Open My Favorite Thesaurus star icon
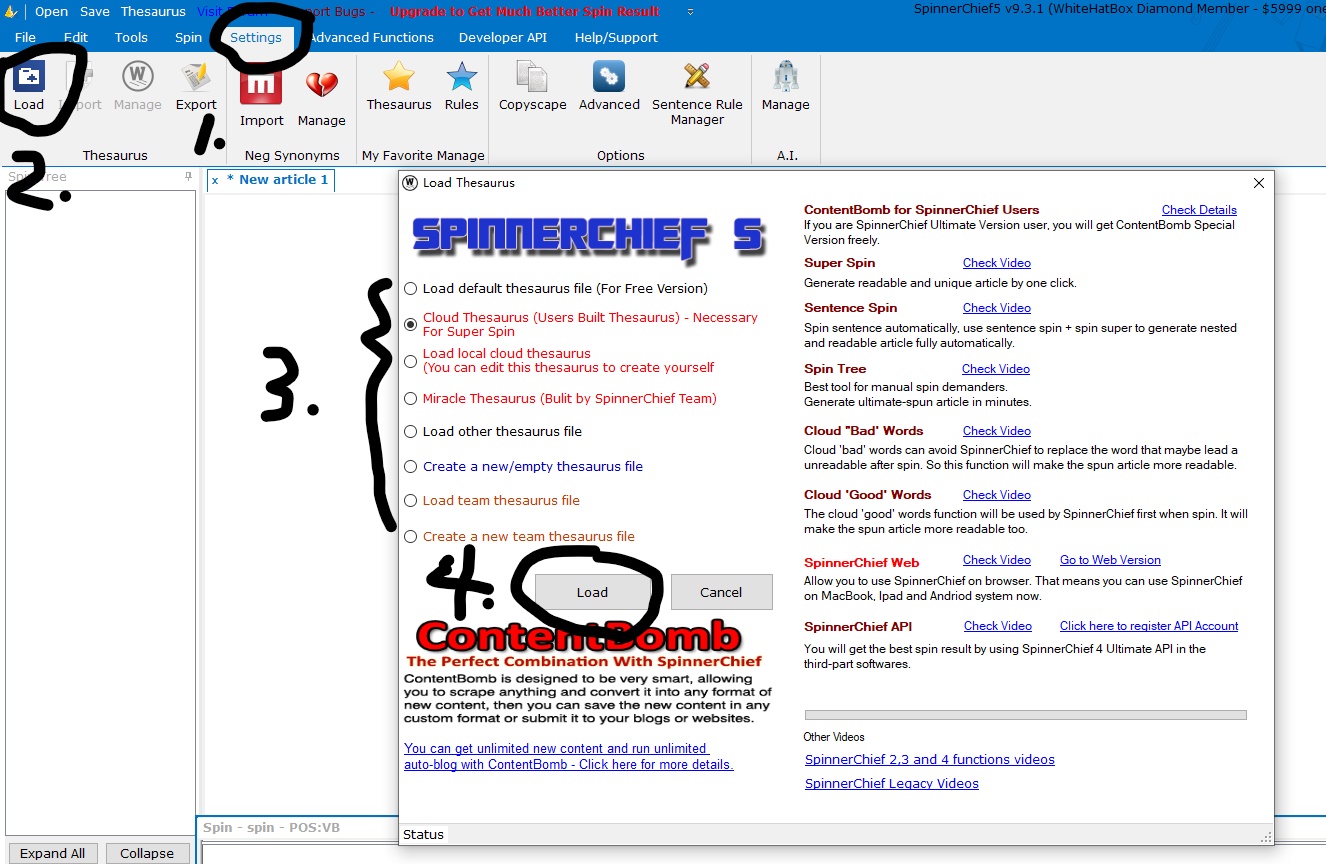 click(x=399, y=78)
